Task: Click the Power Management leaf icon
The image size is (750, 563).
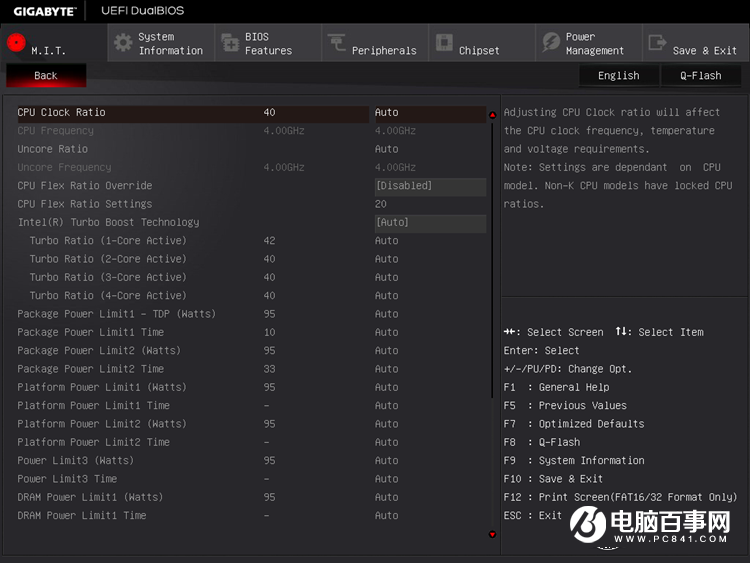Action: [x=551, y=43]
